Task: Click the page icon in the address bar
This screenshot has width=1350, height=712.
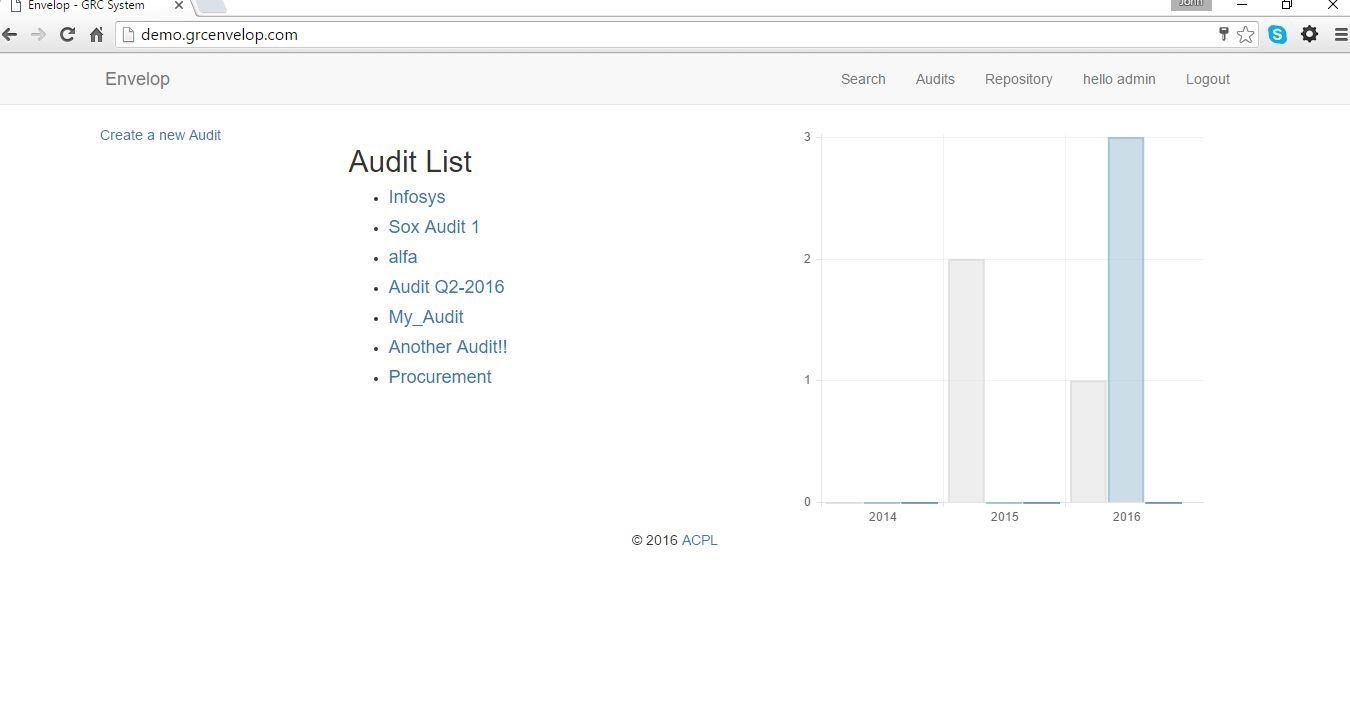Action: tap(126, 34)
